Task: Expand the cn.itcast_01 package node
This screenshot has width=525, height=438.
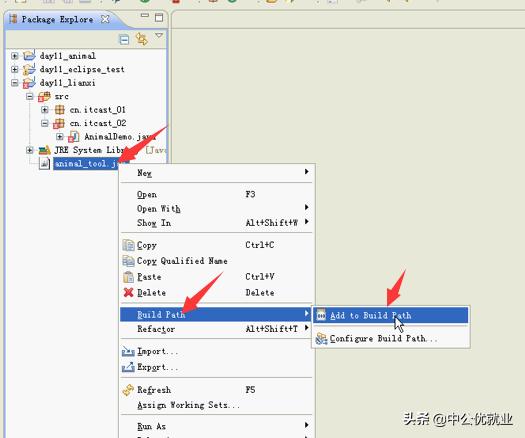Action: (45, 110)
